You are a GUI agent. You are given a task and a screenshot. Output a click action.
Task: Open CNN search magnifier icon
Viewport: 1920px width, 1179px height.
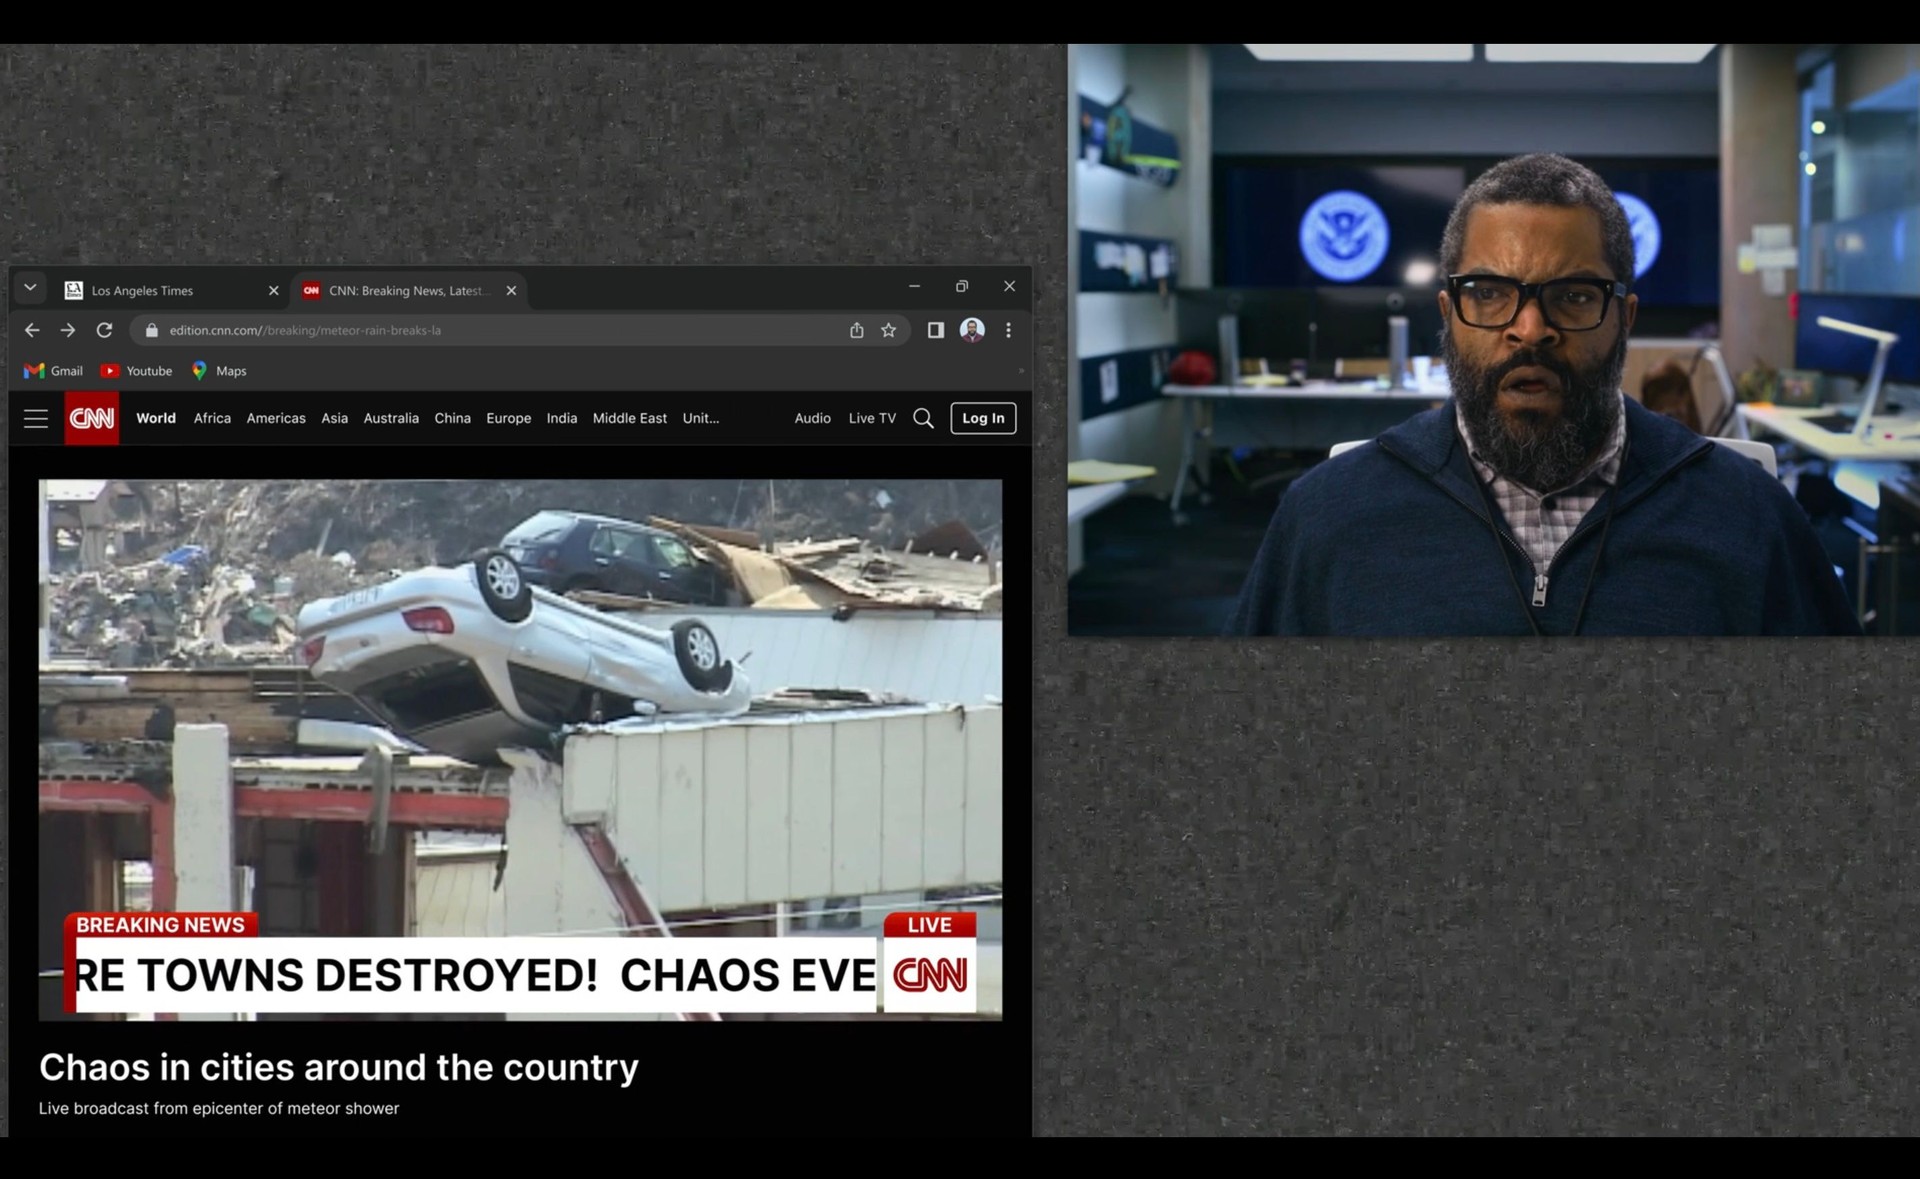pyautogui.click(x=923, y=418)
